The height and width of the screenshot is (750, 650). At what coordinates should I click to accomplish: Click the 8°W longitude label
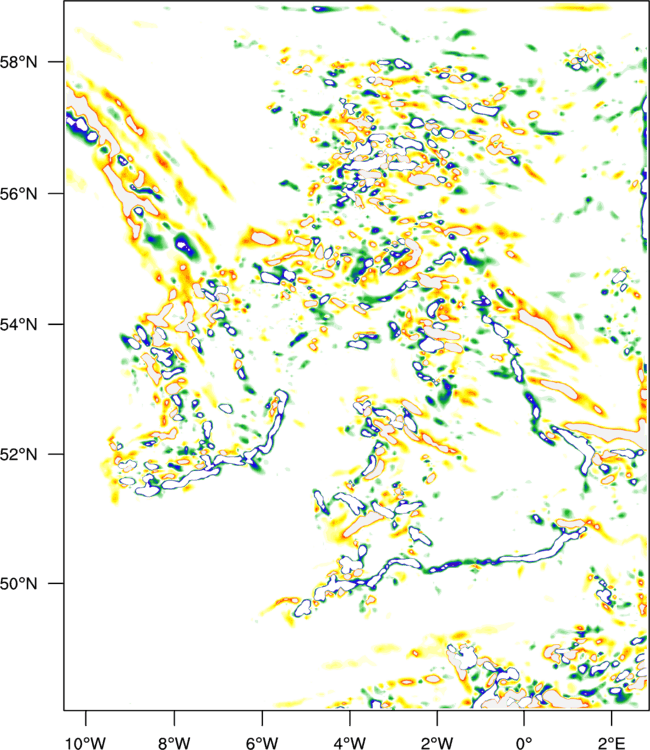174,743
